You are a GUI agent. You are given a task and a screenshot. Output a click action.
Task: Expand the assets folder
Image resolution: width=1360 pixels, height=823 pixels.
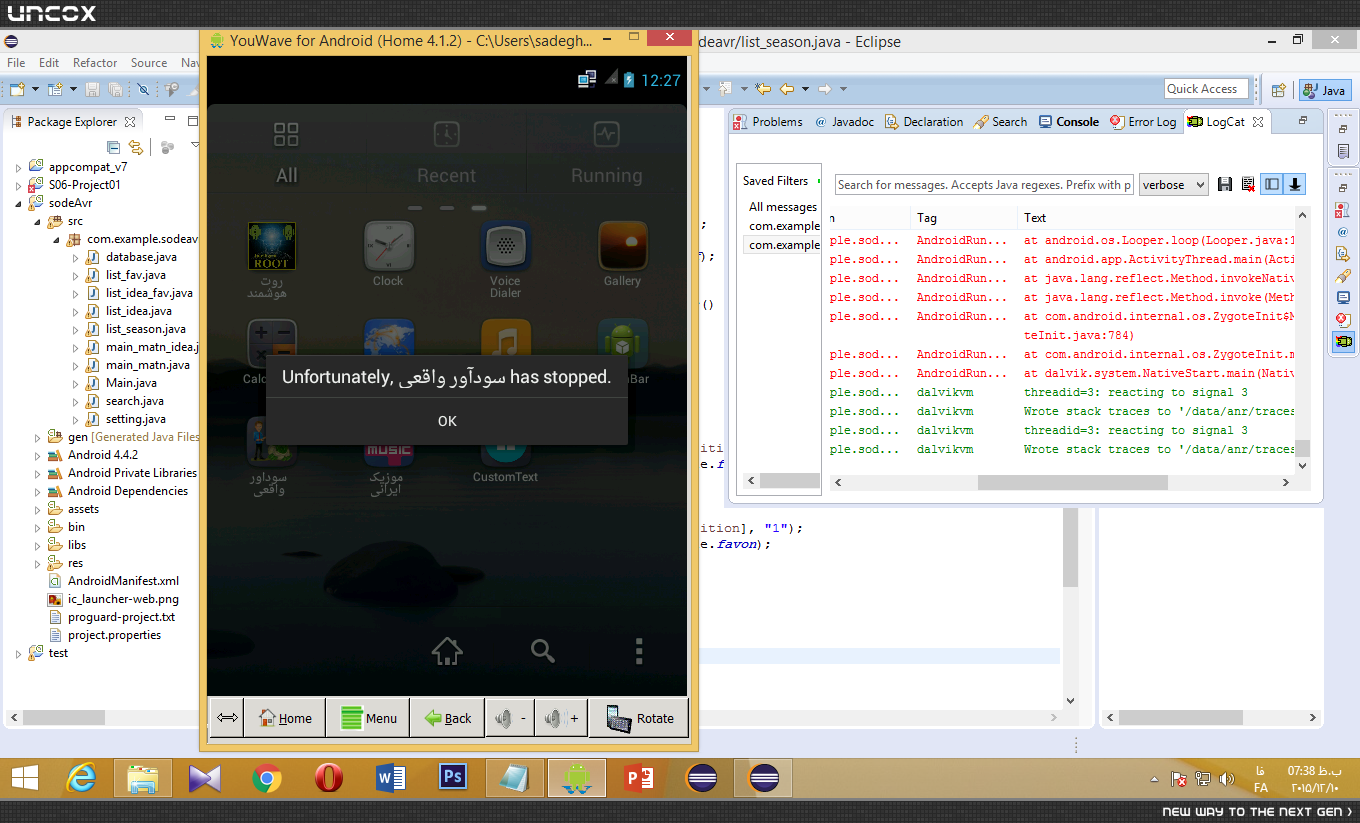tap(38, 509)
